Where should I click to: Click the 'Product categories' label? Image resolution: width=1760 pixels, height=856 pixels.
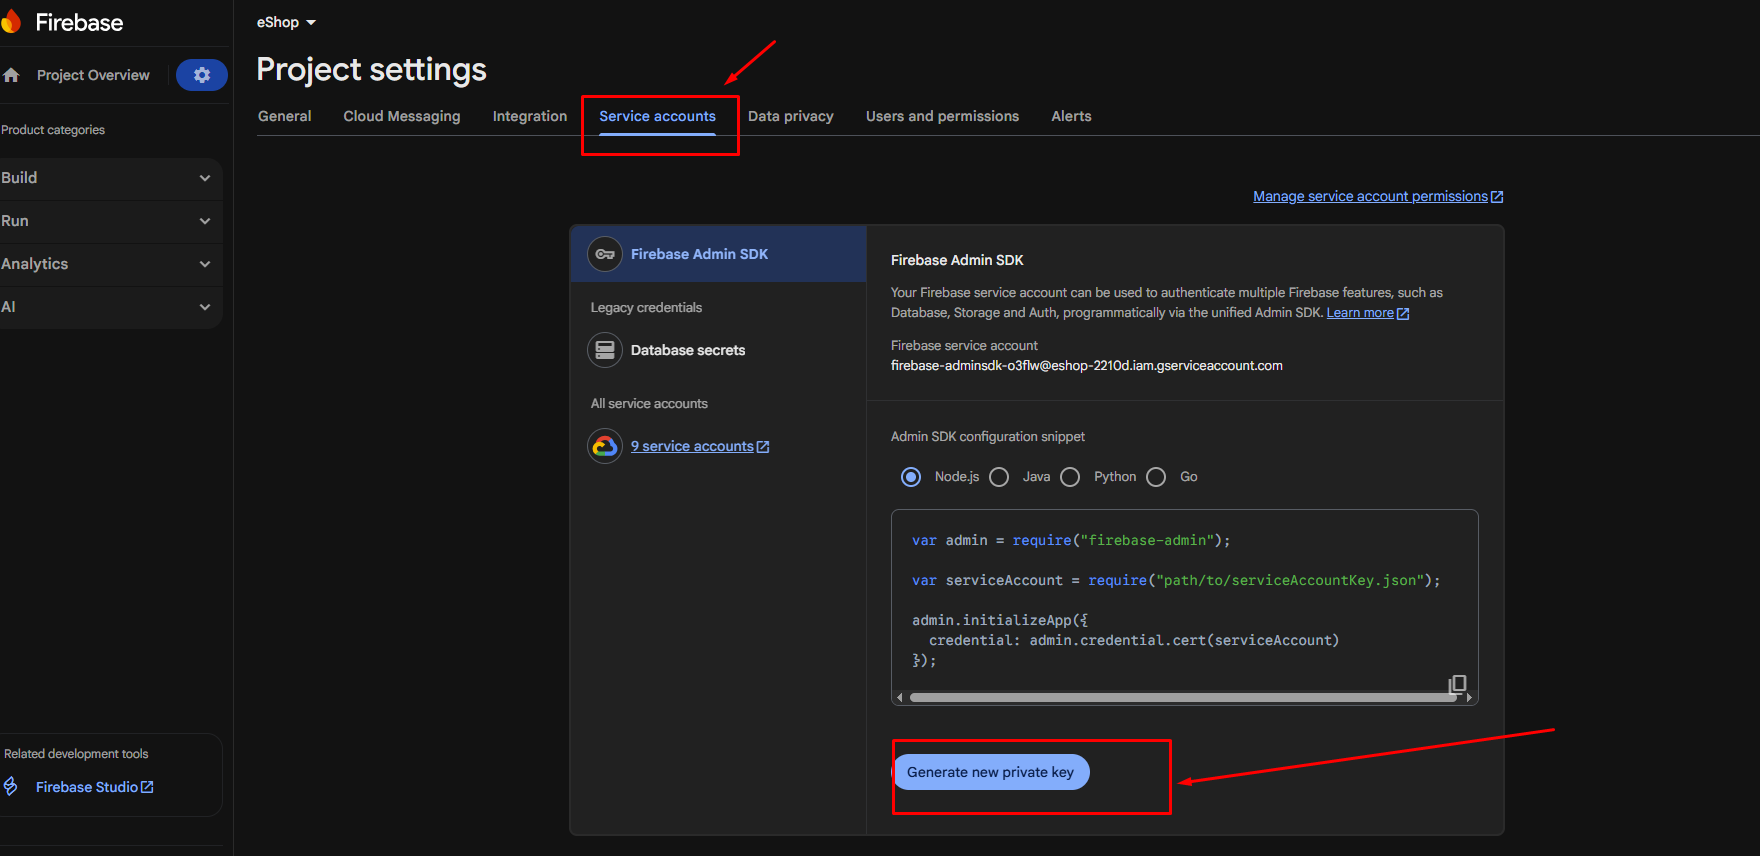tap(53, 130)
